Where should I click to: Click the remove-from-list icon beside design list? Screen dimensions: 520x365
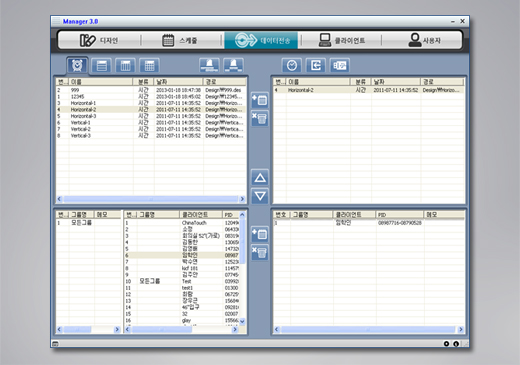[x=260, y=118]
